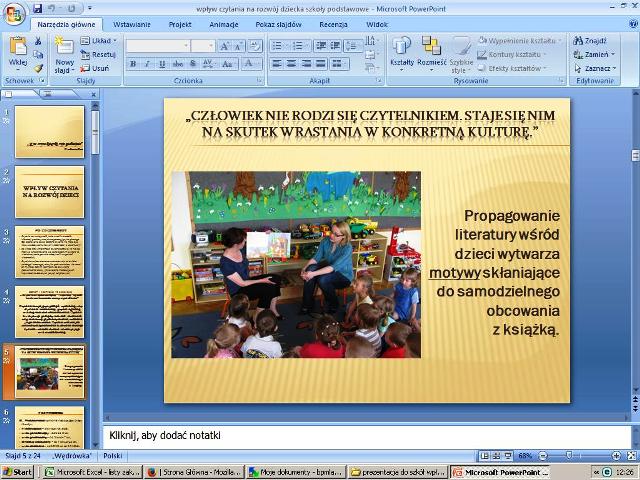Switch to the Animacje tab
The image size is (640, 480).
pos(224,24)
